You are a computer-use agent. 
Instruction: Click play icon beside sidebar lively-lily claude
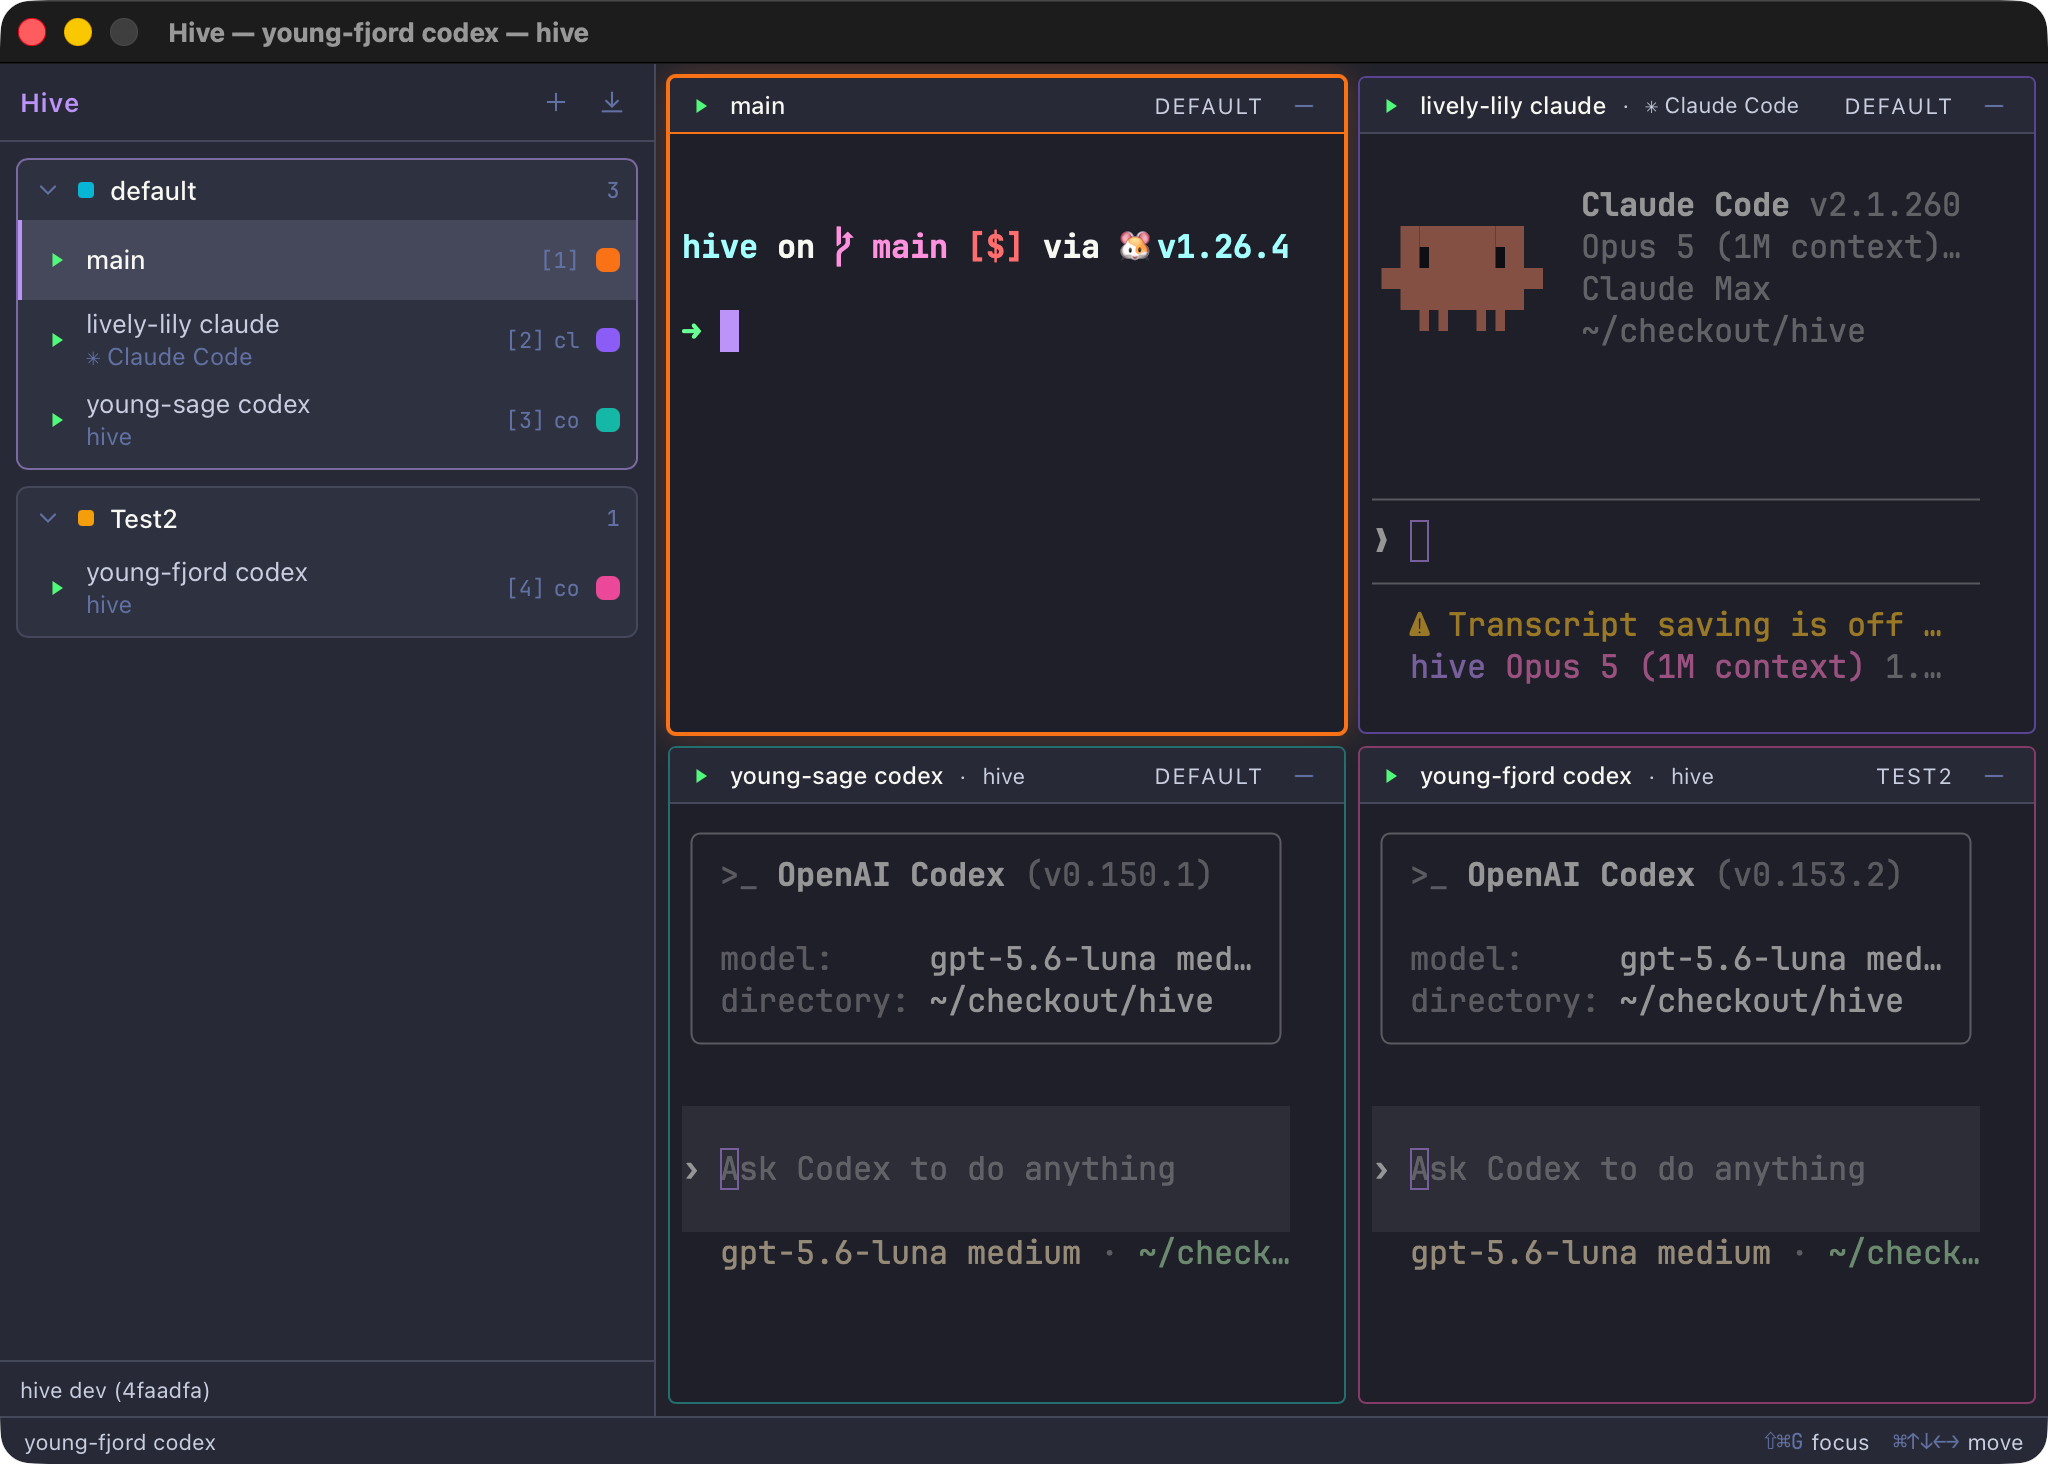[57, 340]
